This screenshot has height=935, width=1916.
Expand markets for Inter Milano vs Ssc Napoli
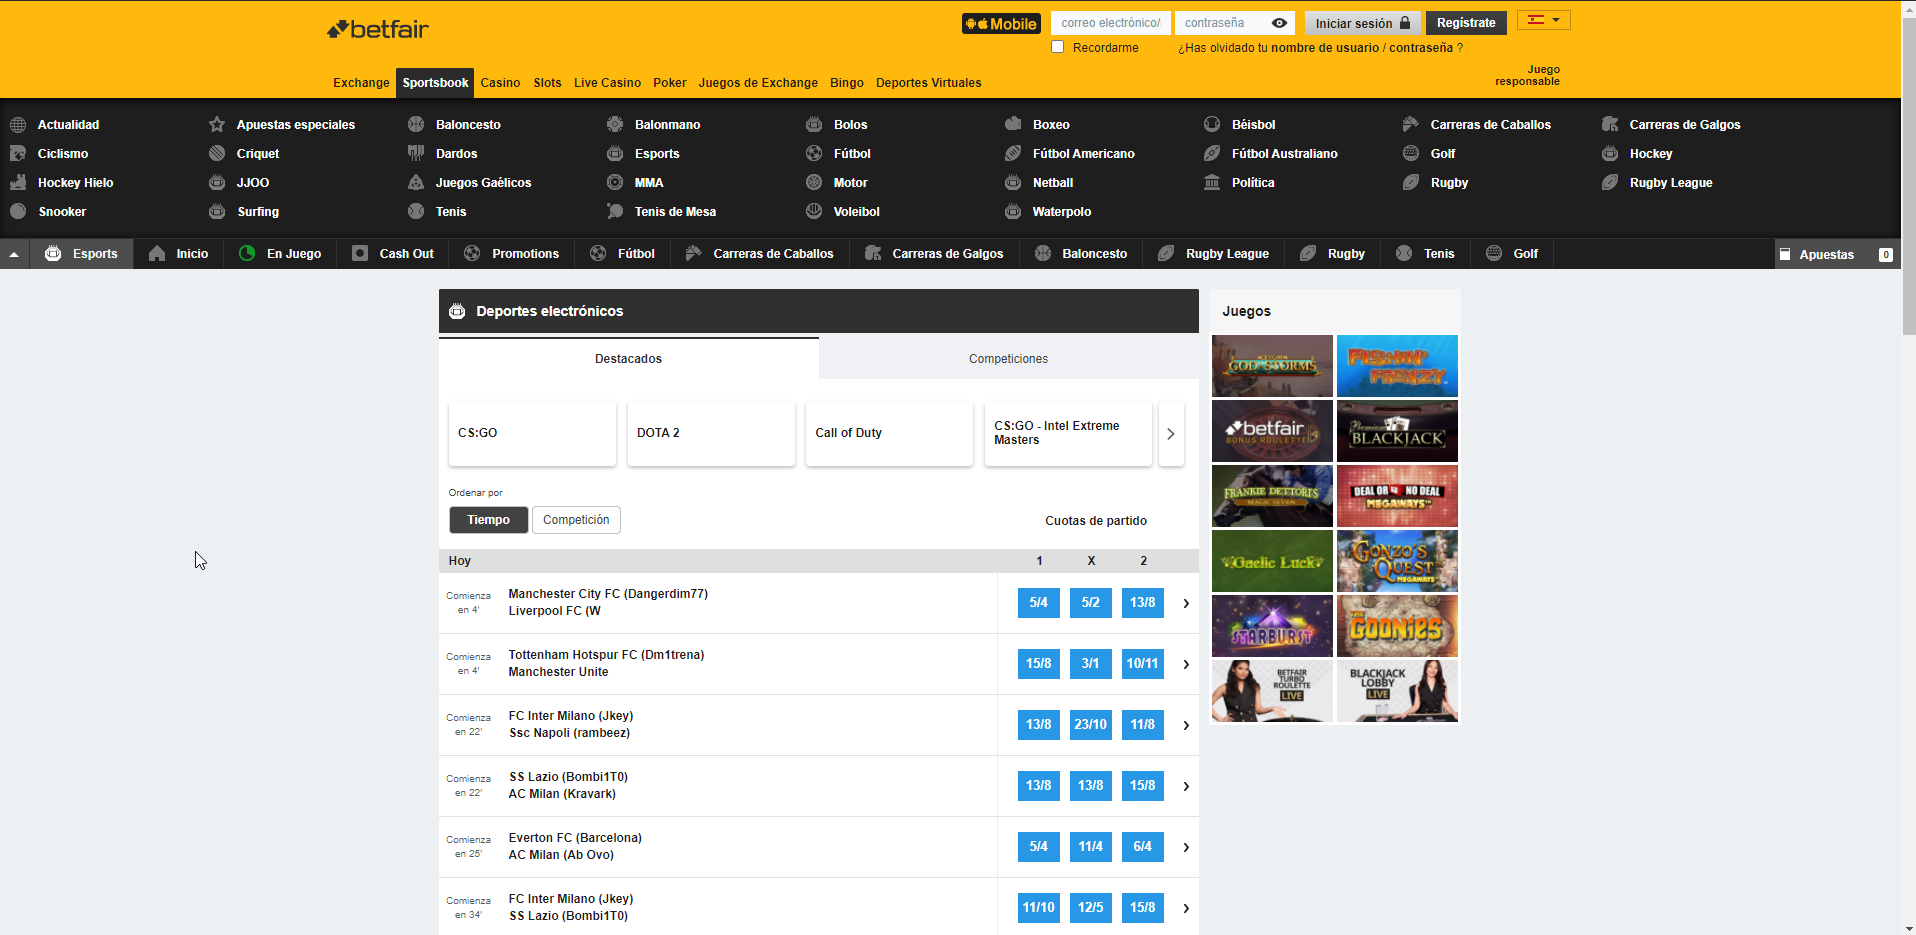[1186, 726]
